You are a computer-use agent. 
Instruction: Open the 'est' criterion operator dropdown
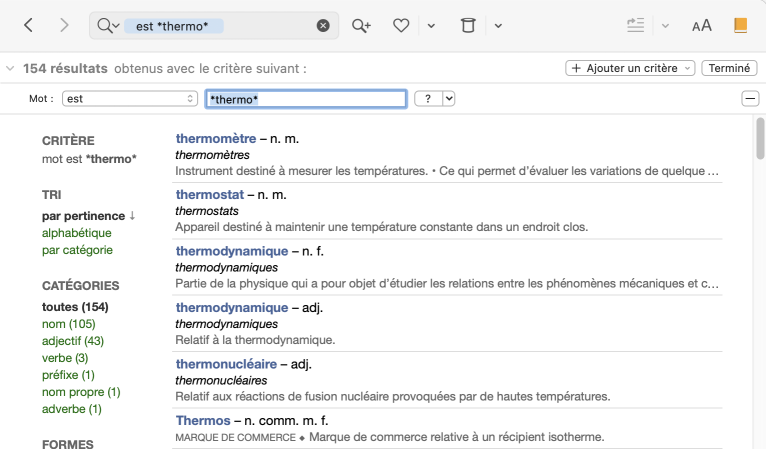[129, 98]
